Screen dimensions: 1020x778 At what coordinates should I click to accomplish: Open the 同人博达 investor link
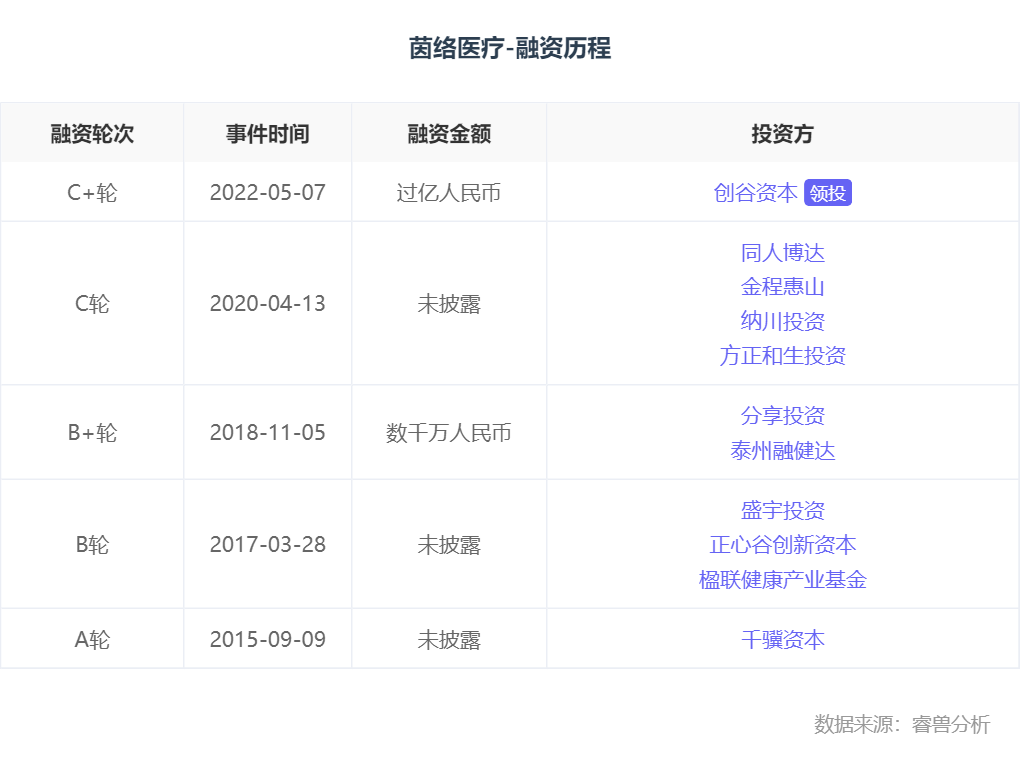coord(783,253)
